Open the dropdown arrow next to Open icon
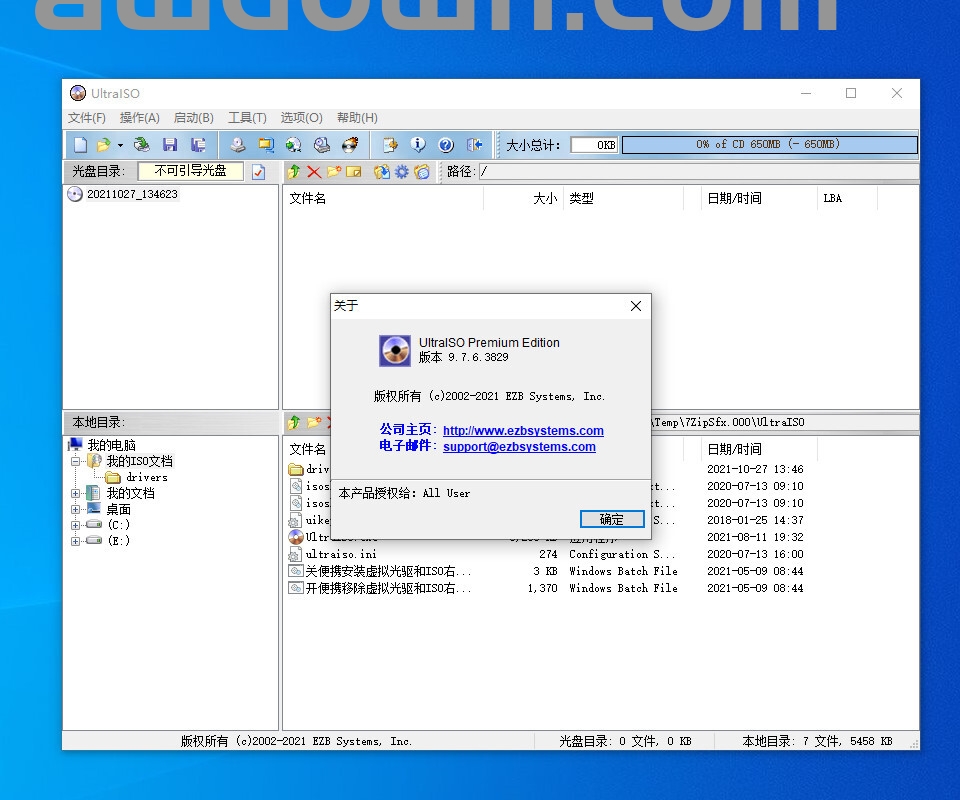 click(120, 145)
